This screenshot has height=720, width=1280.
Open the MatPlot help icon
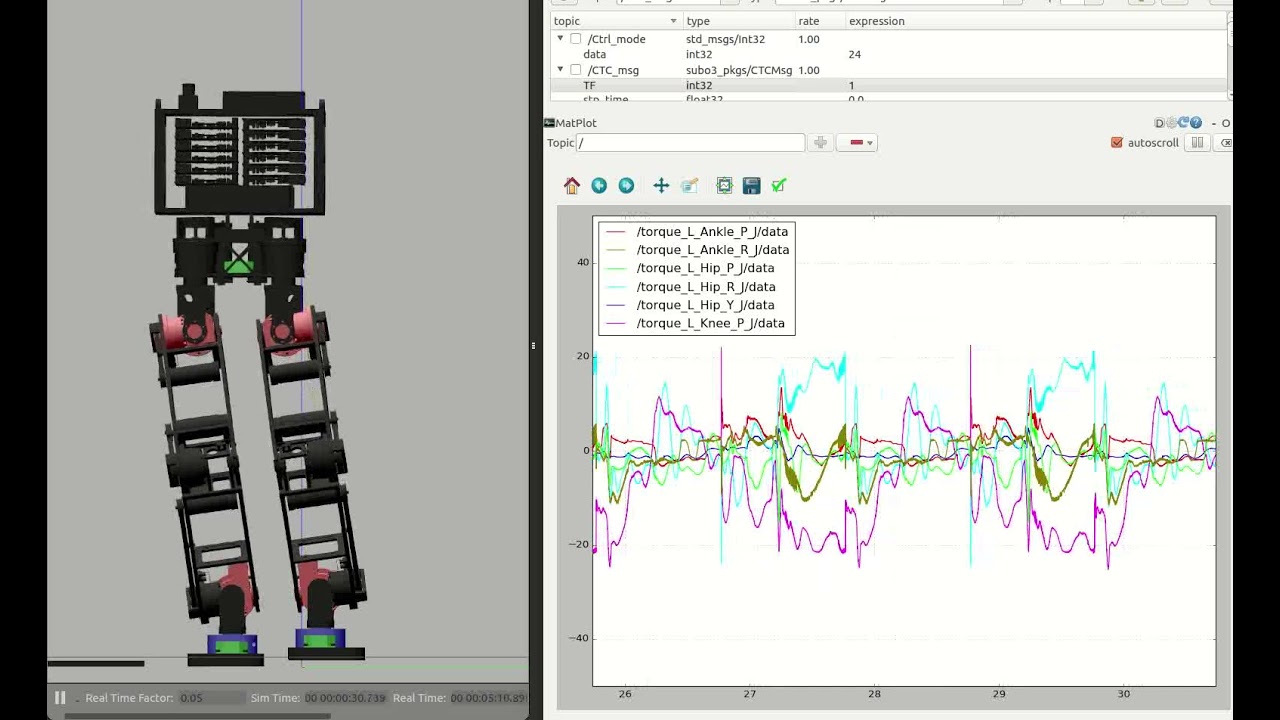click(1196, 123)
